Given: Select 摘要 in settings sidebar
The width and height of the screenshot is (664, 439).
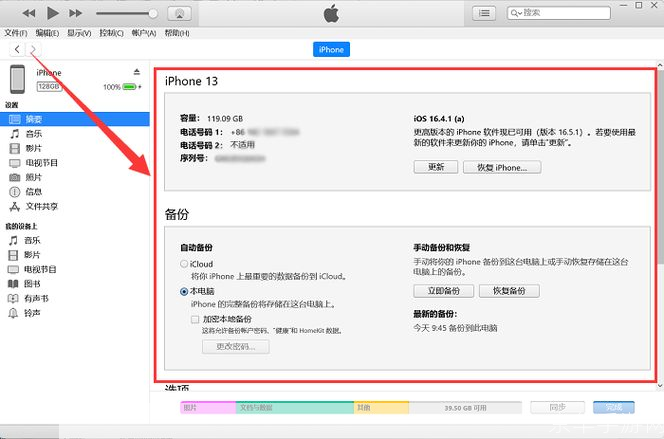Looking at the screenshot, I should pyautogui.click(x=75, y=119).
